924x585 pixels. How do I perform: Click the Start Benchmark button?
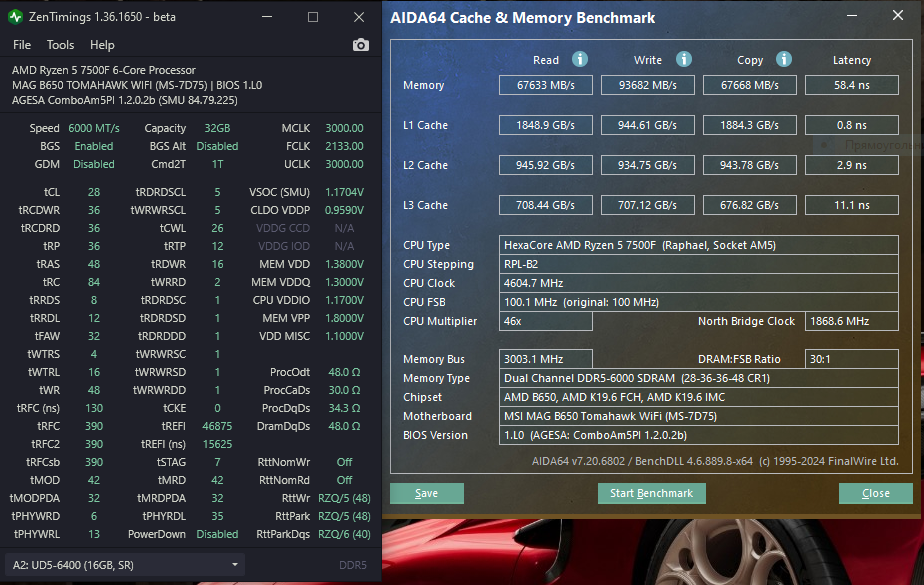[x=651, y=493]
